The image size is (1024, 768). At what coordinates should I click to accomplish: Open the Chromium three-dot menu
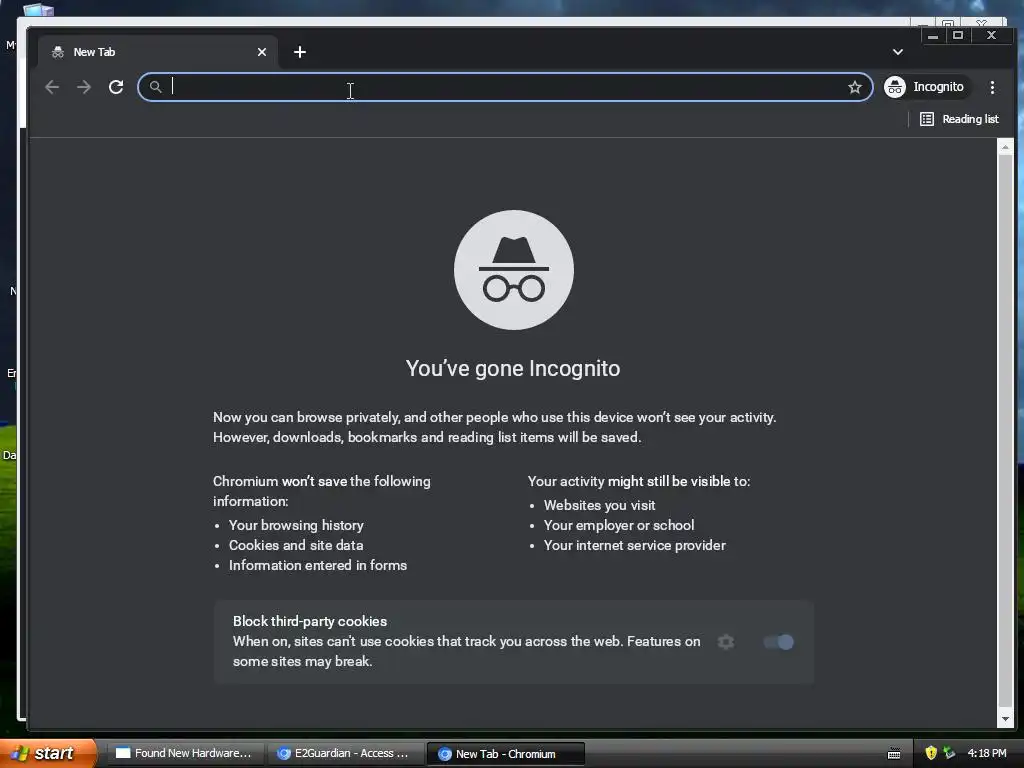[x=992, y=87]
